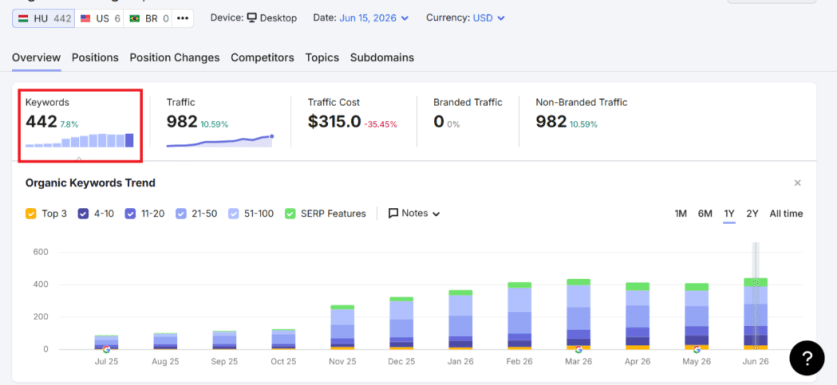837x385 pixels.
Task: Click the Branded Traffic 0 value
Action: [439, 122]
